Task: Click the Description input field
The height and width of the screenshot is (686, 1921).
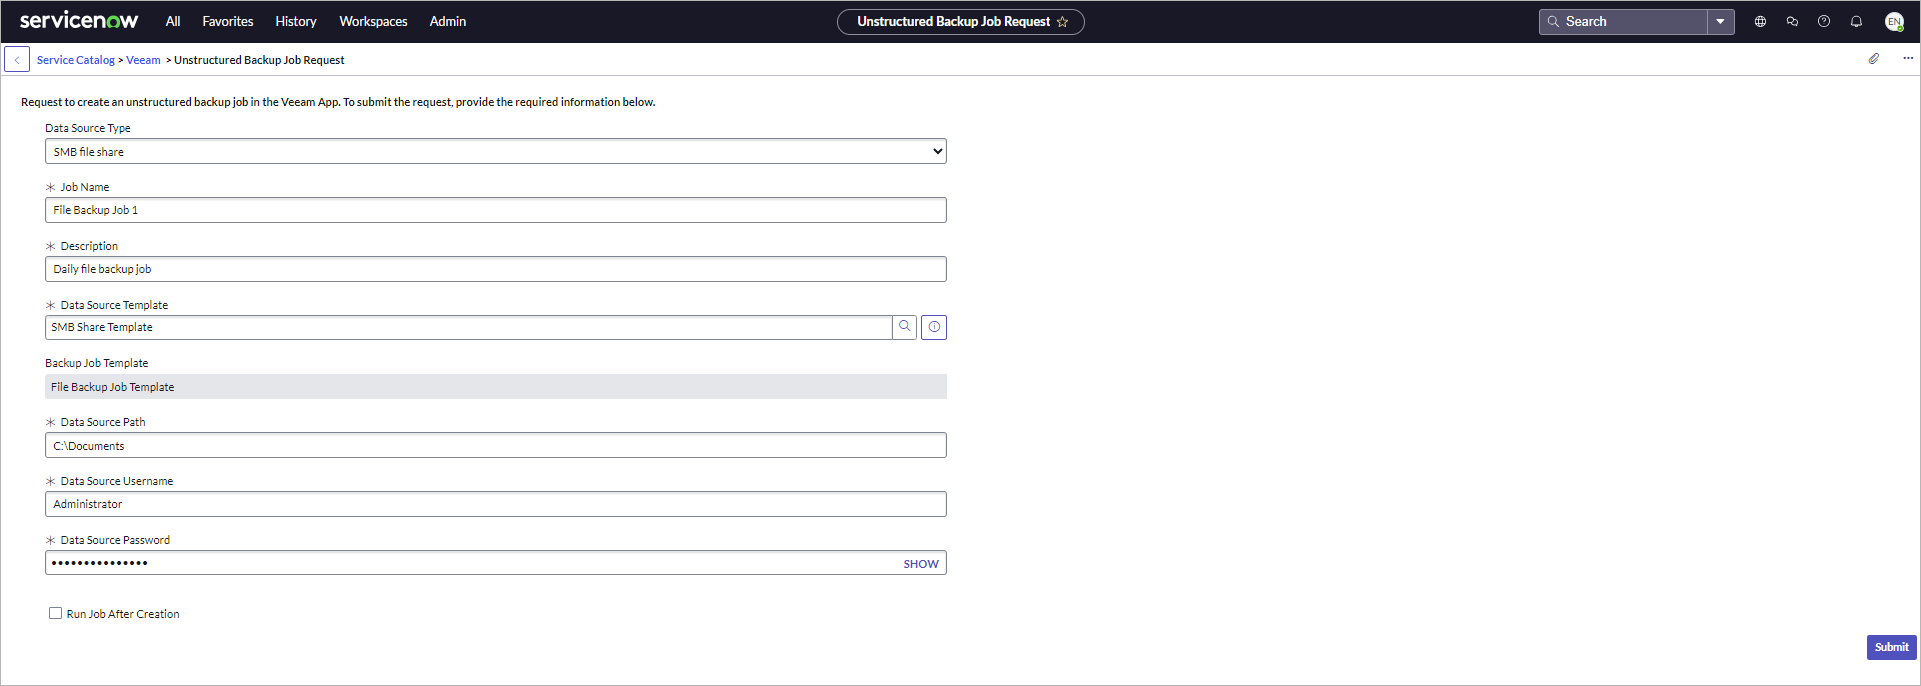Action: coord(496,269)
